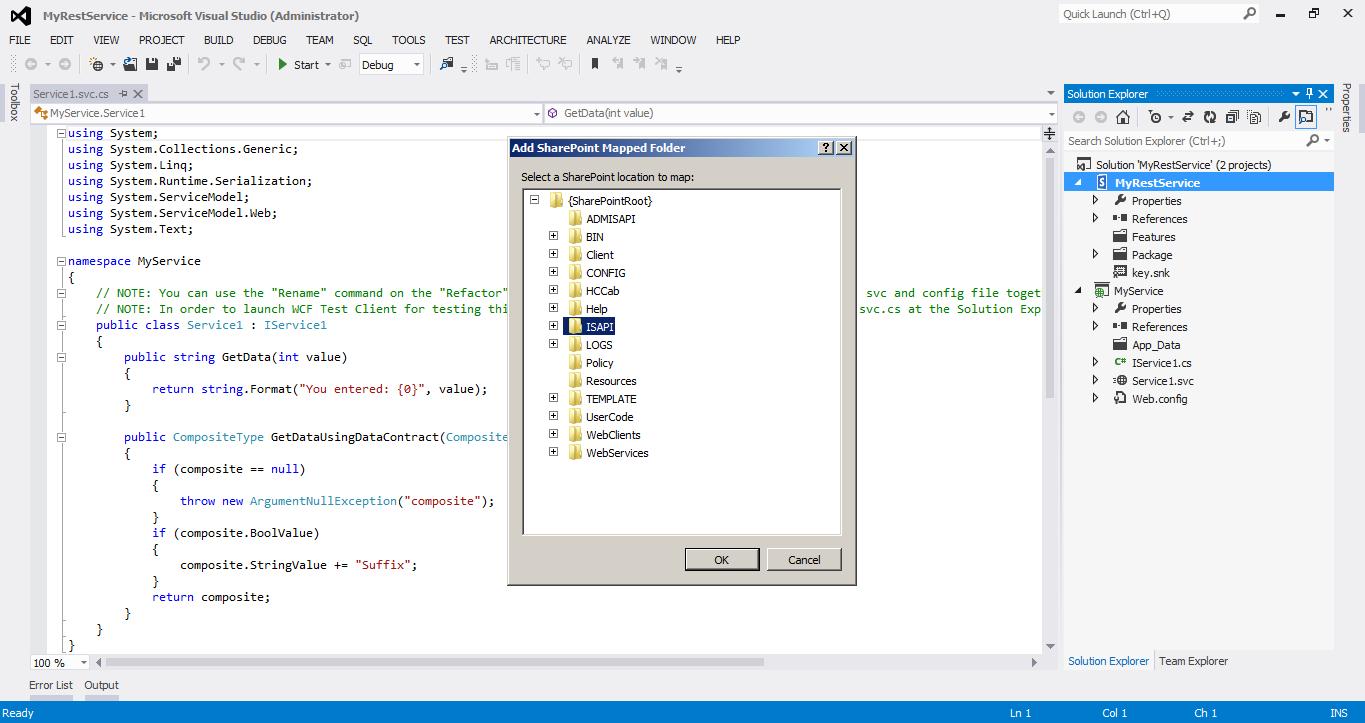Viewport: 1365px width, 723px height.
Task: Expand the TEMPLATE folder
Action: pos(554,398)
